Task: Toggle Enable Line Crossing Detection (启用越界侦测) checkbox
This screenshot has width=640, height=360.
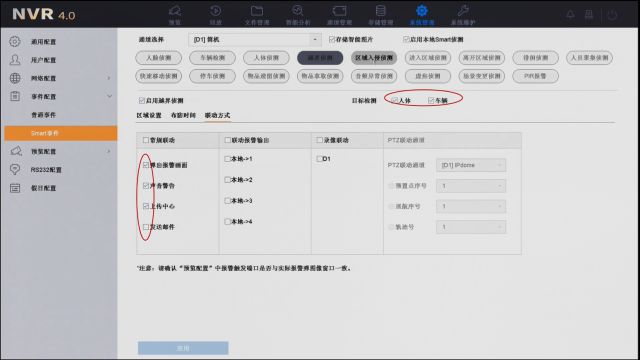Action: point(142,100)
